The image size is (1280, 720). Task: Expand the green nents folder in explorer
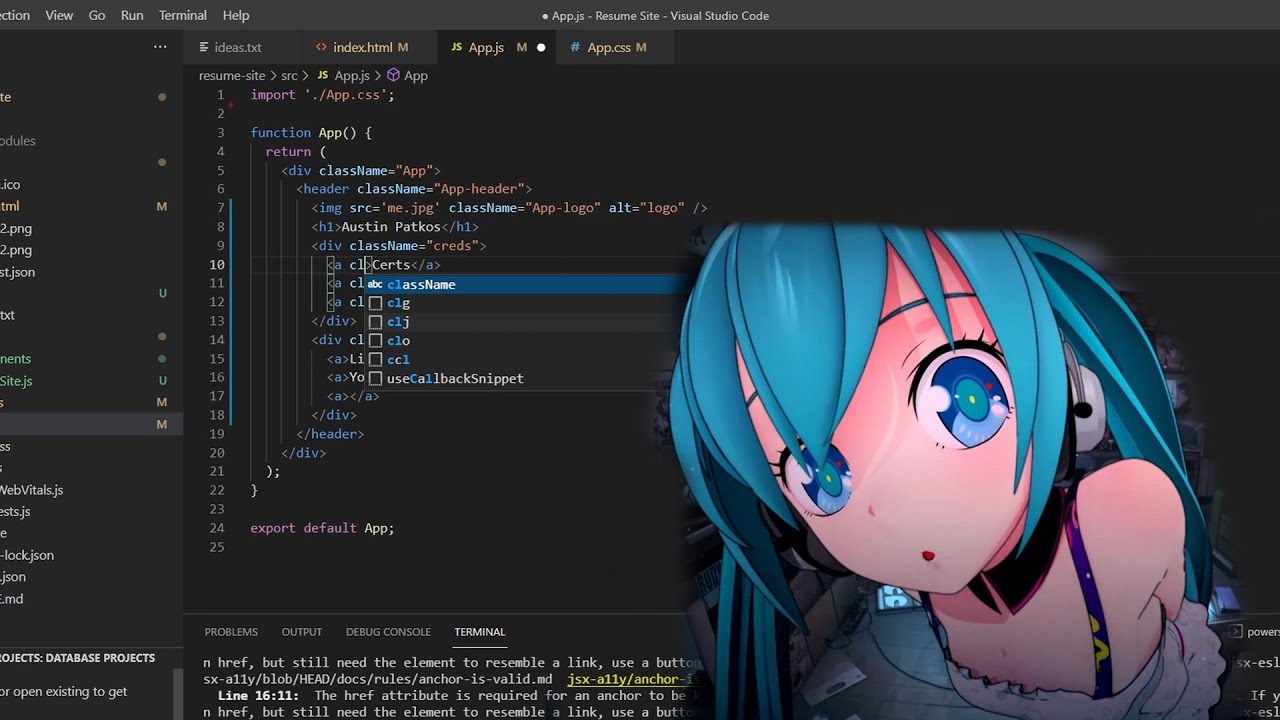(15, 359)
